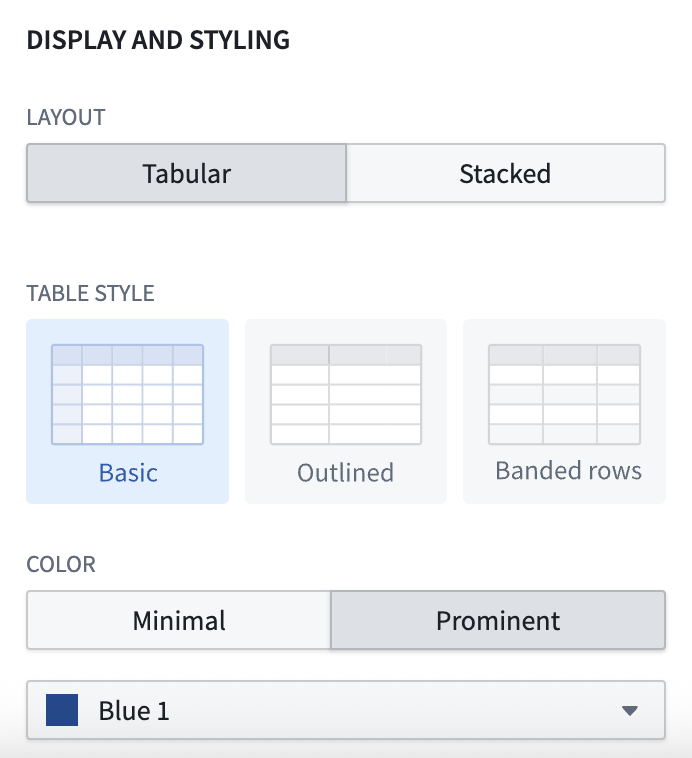692x758 pixels.
Task: Select the Tabular layout option
Action: pyautogui.click(x=187, y=173)
